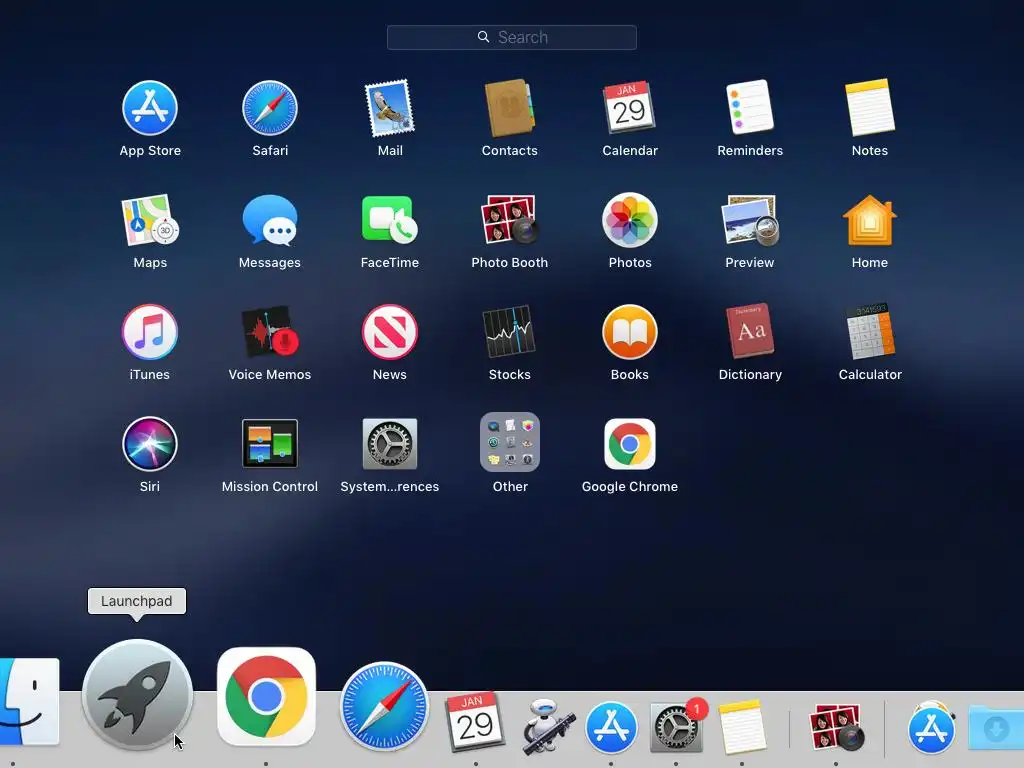The width and height of the screenshot is (1024, 768).
Task: Open Mission Control
Action: click(x=270, y=444)
